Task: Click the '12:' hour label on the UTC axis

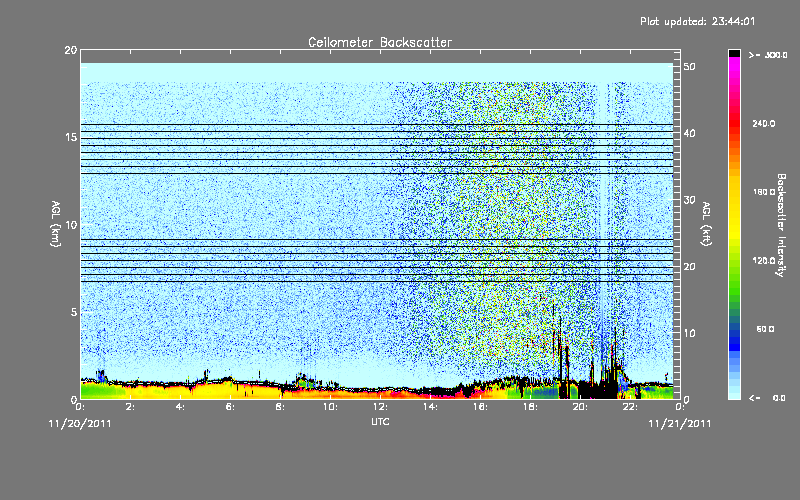Action: tap(380, 407)
